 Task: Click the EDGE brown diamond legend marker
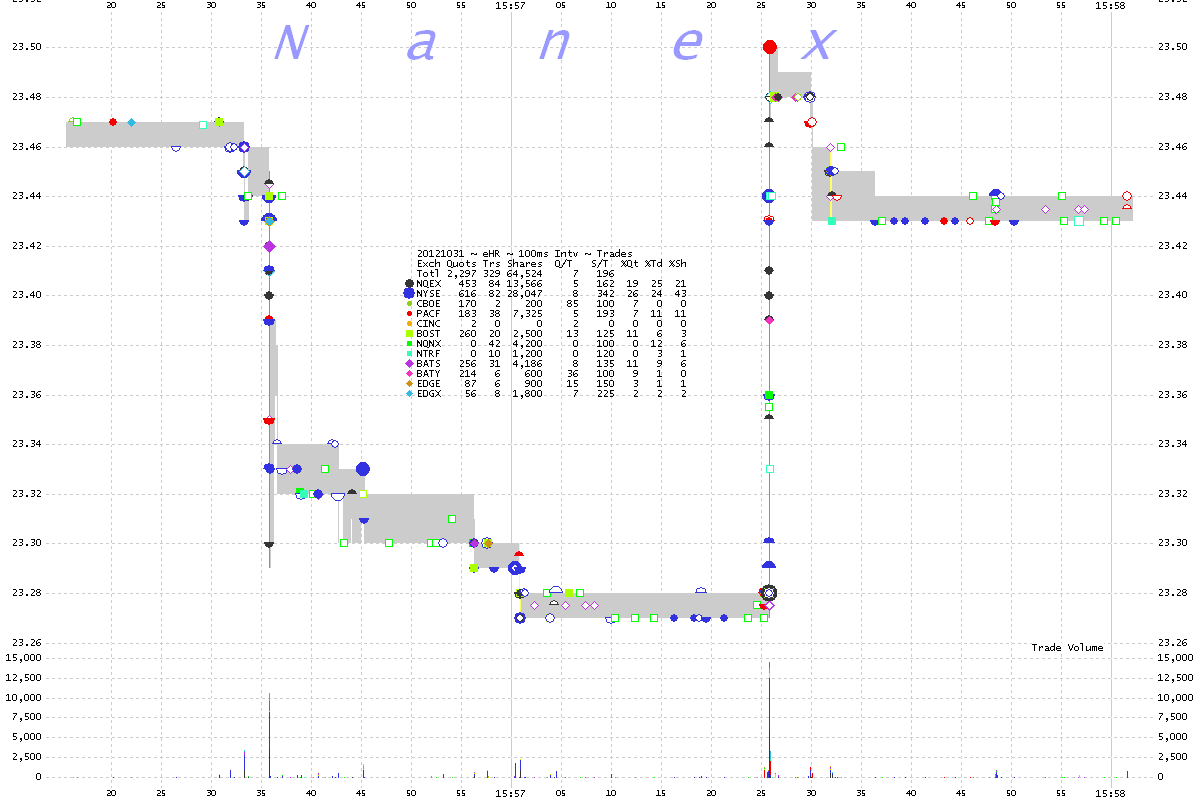tap(409, 384)
